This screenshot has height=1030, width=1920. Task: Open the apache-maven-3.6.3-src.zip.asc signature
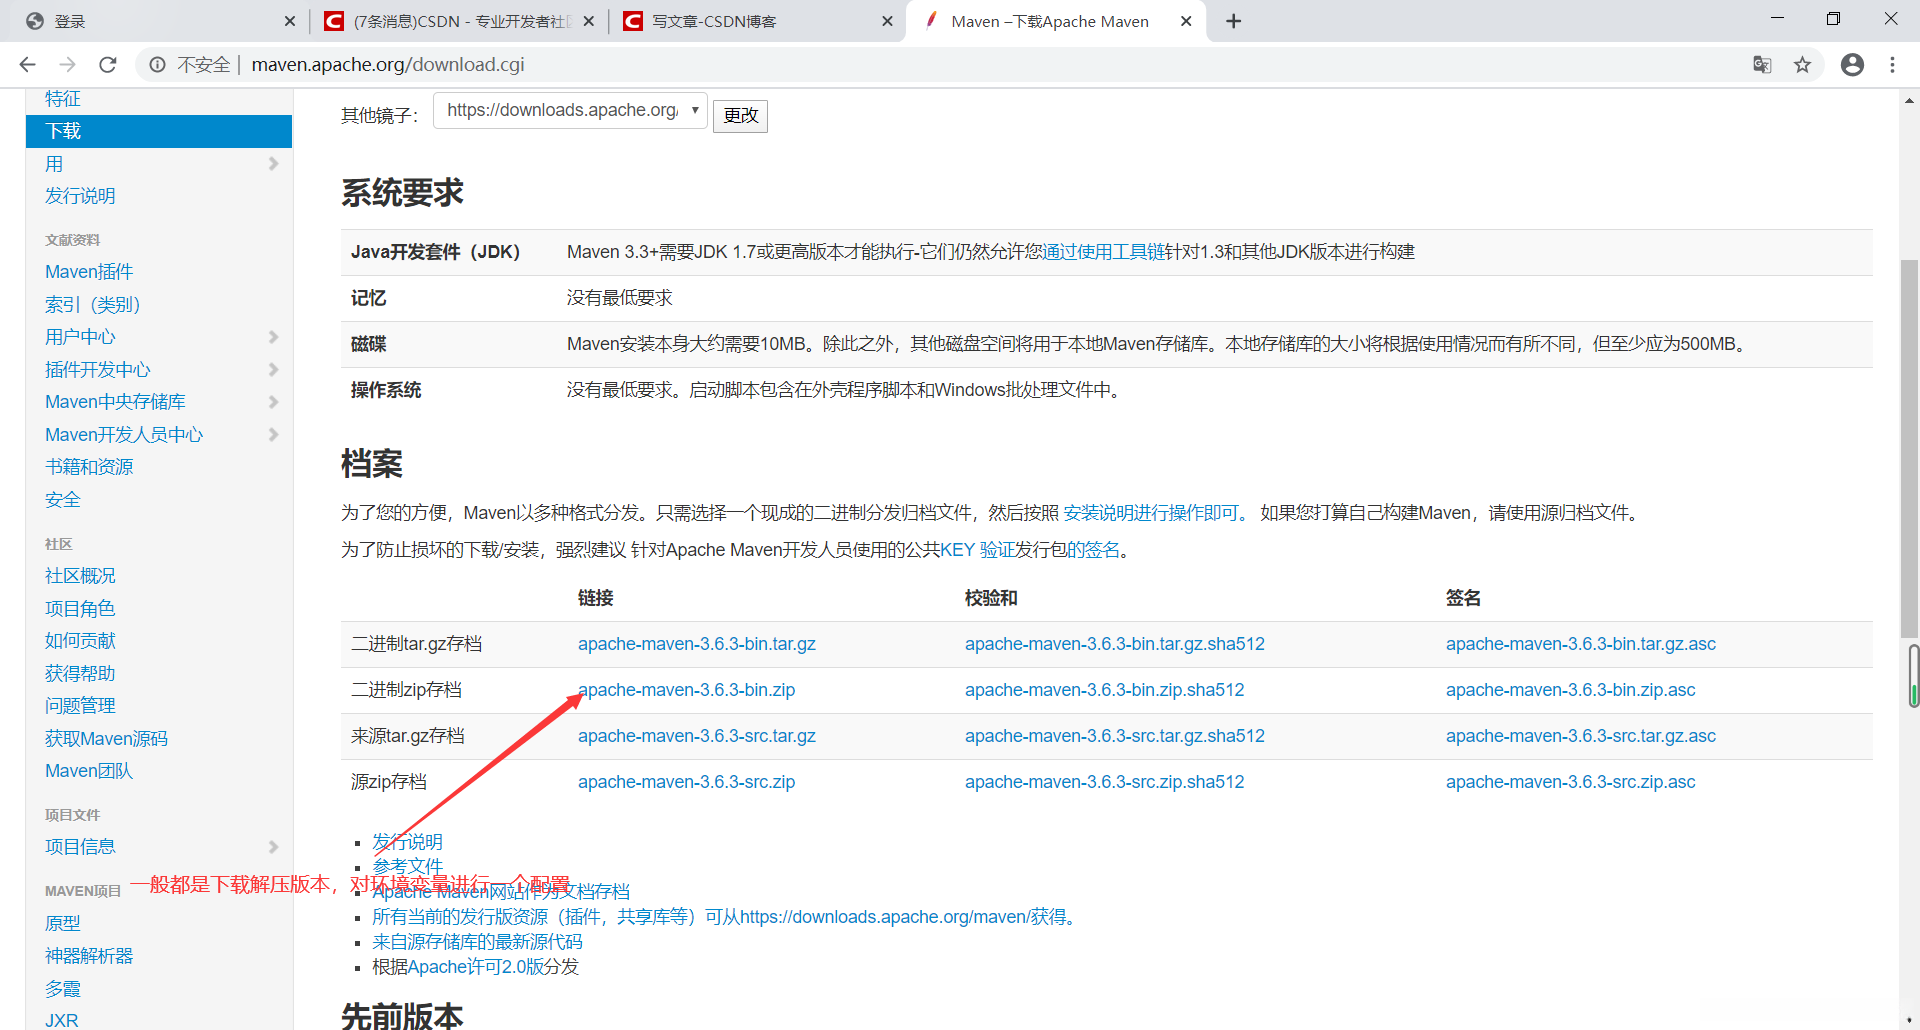pos(1571,782)
